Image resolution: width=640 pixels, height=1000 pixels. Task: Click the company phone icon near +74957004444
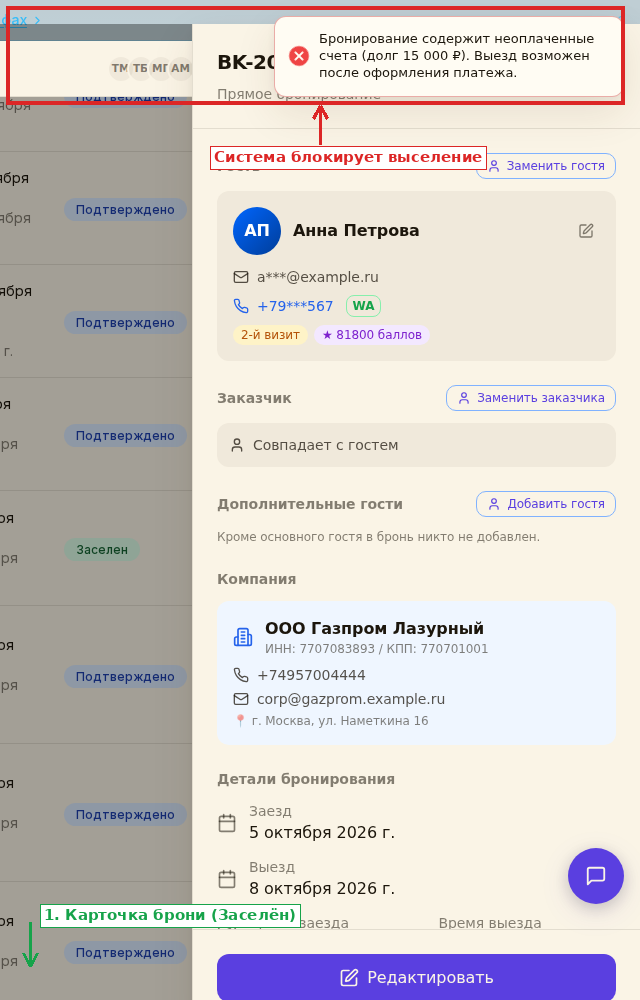point(241,675)
